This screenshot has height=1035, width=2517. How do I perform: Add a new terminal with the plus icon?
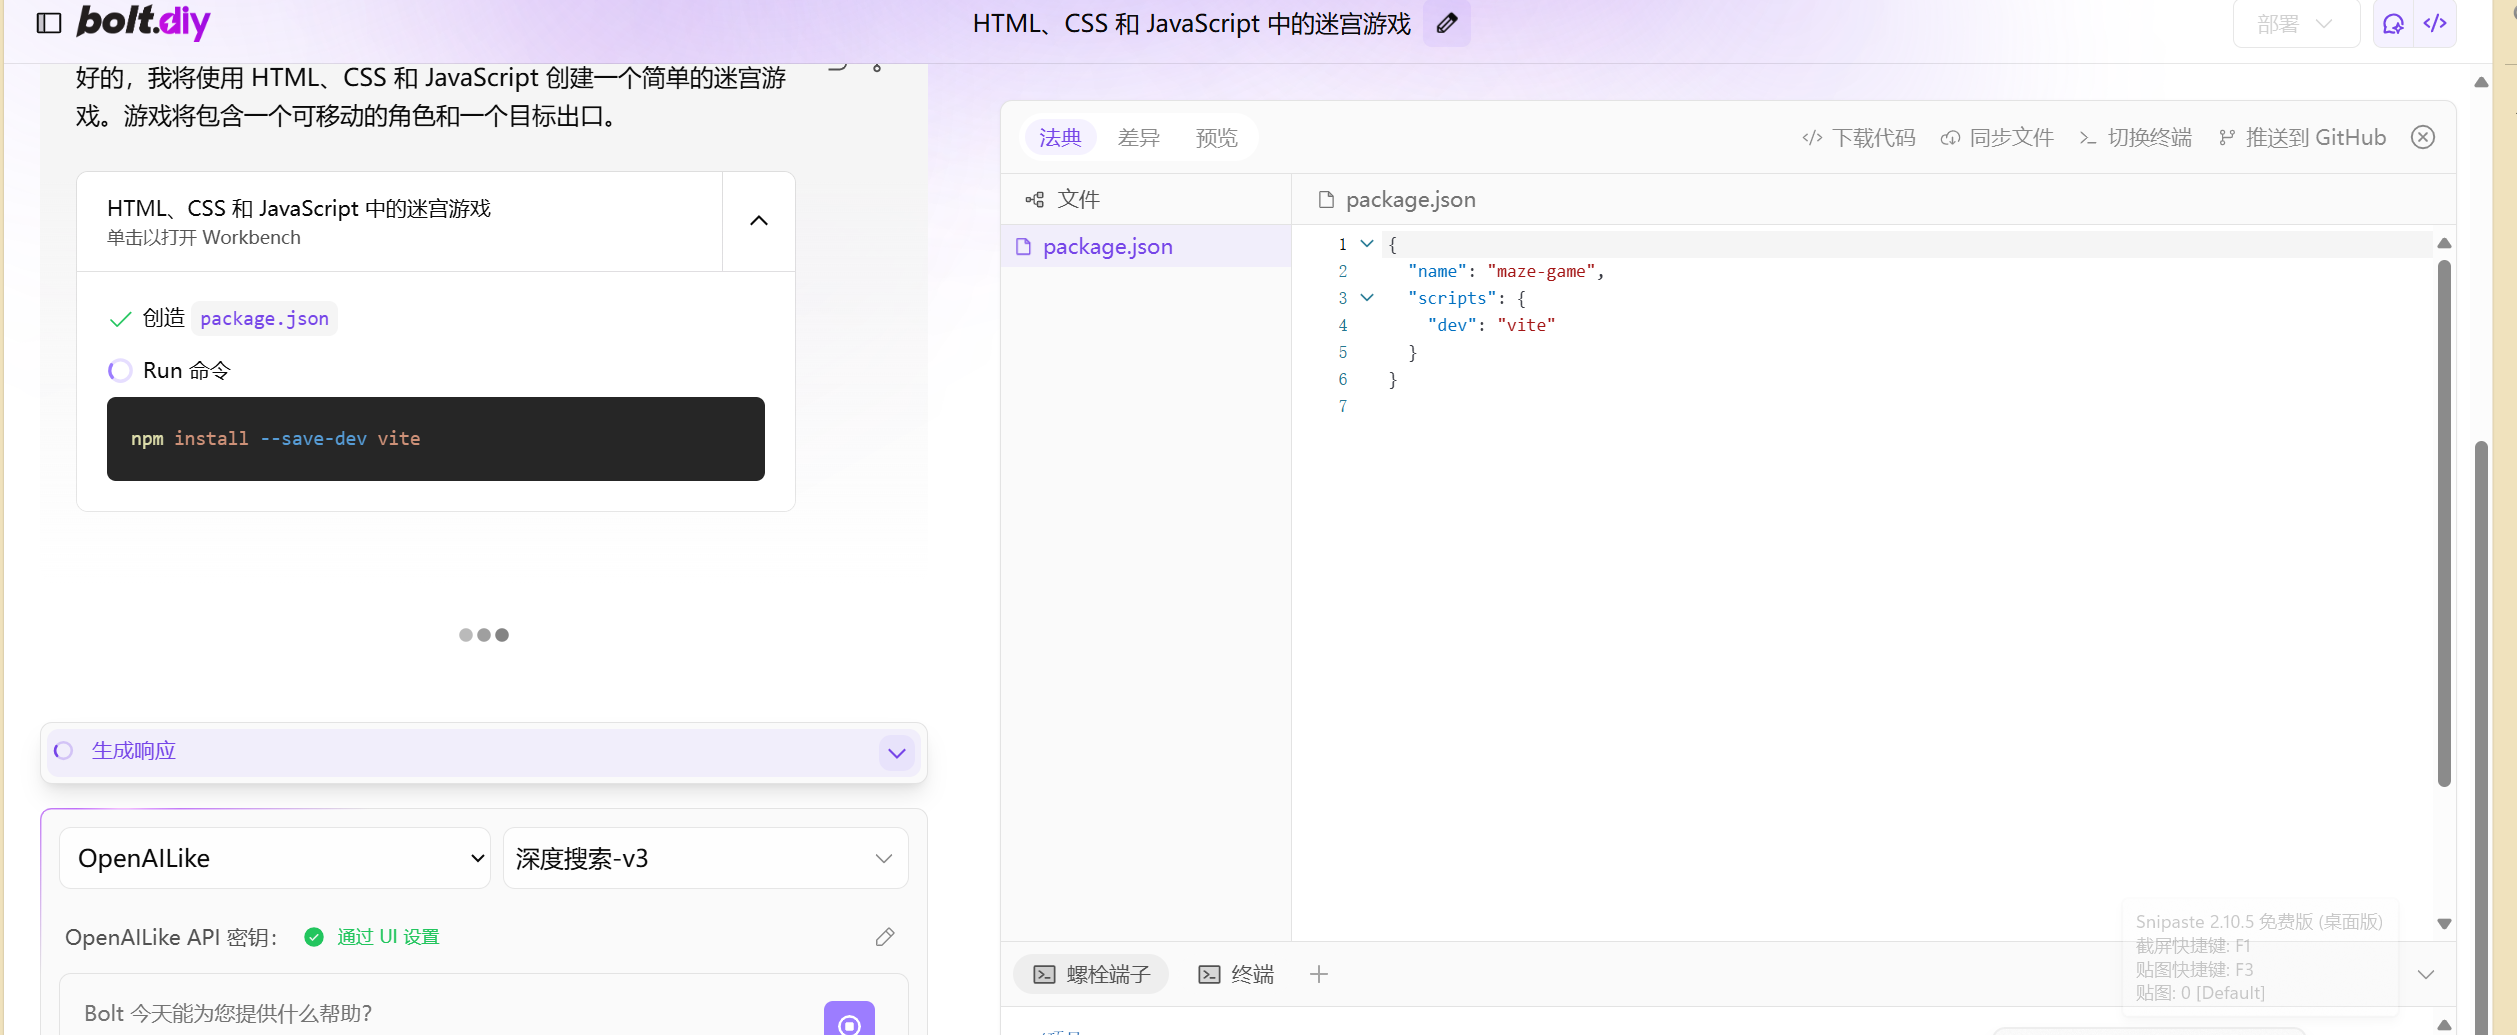click(x=1319, y=974)
